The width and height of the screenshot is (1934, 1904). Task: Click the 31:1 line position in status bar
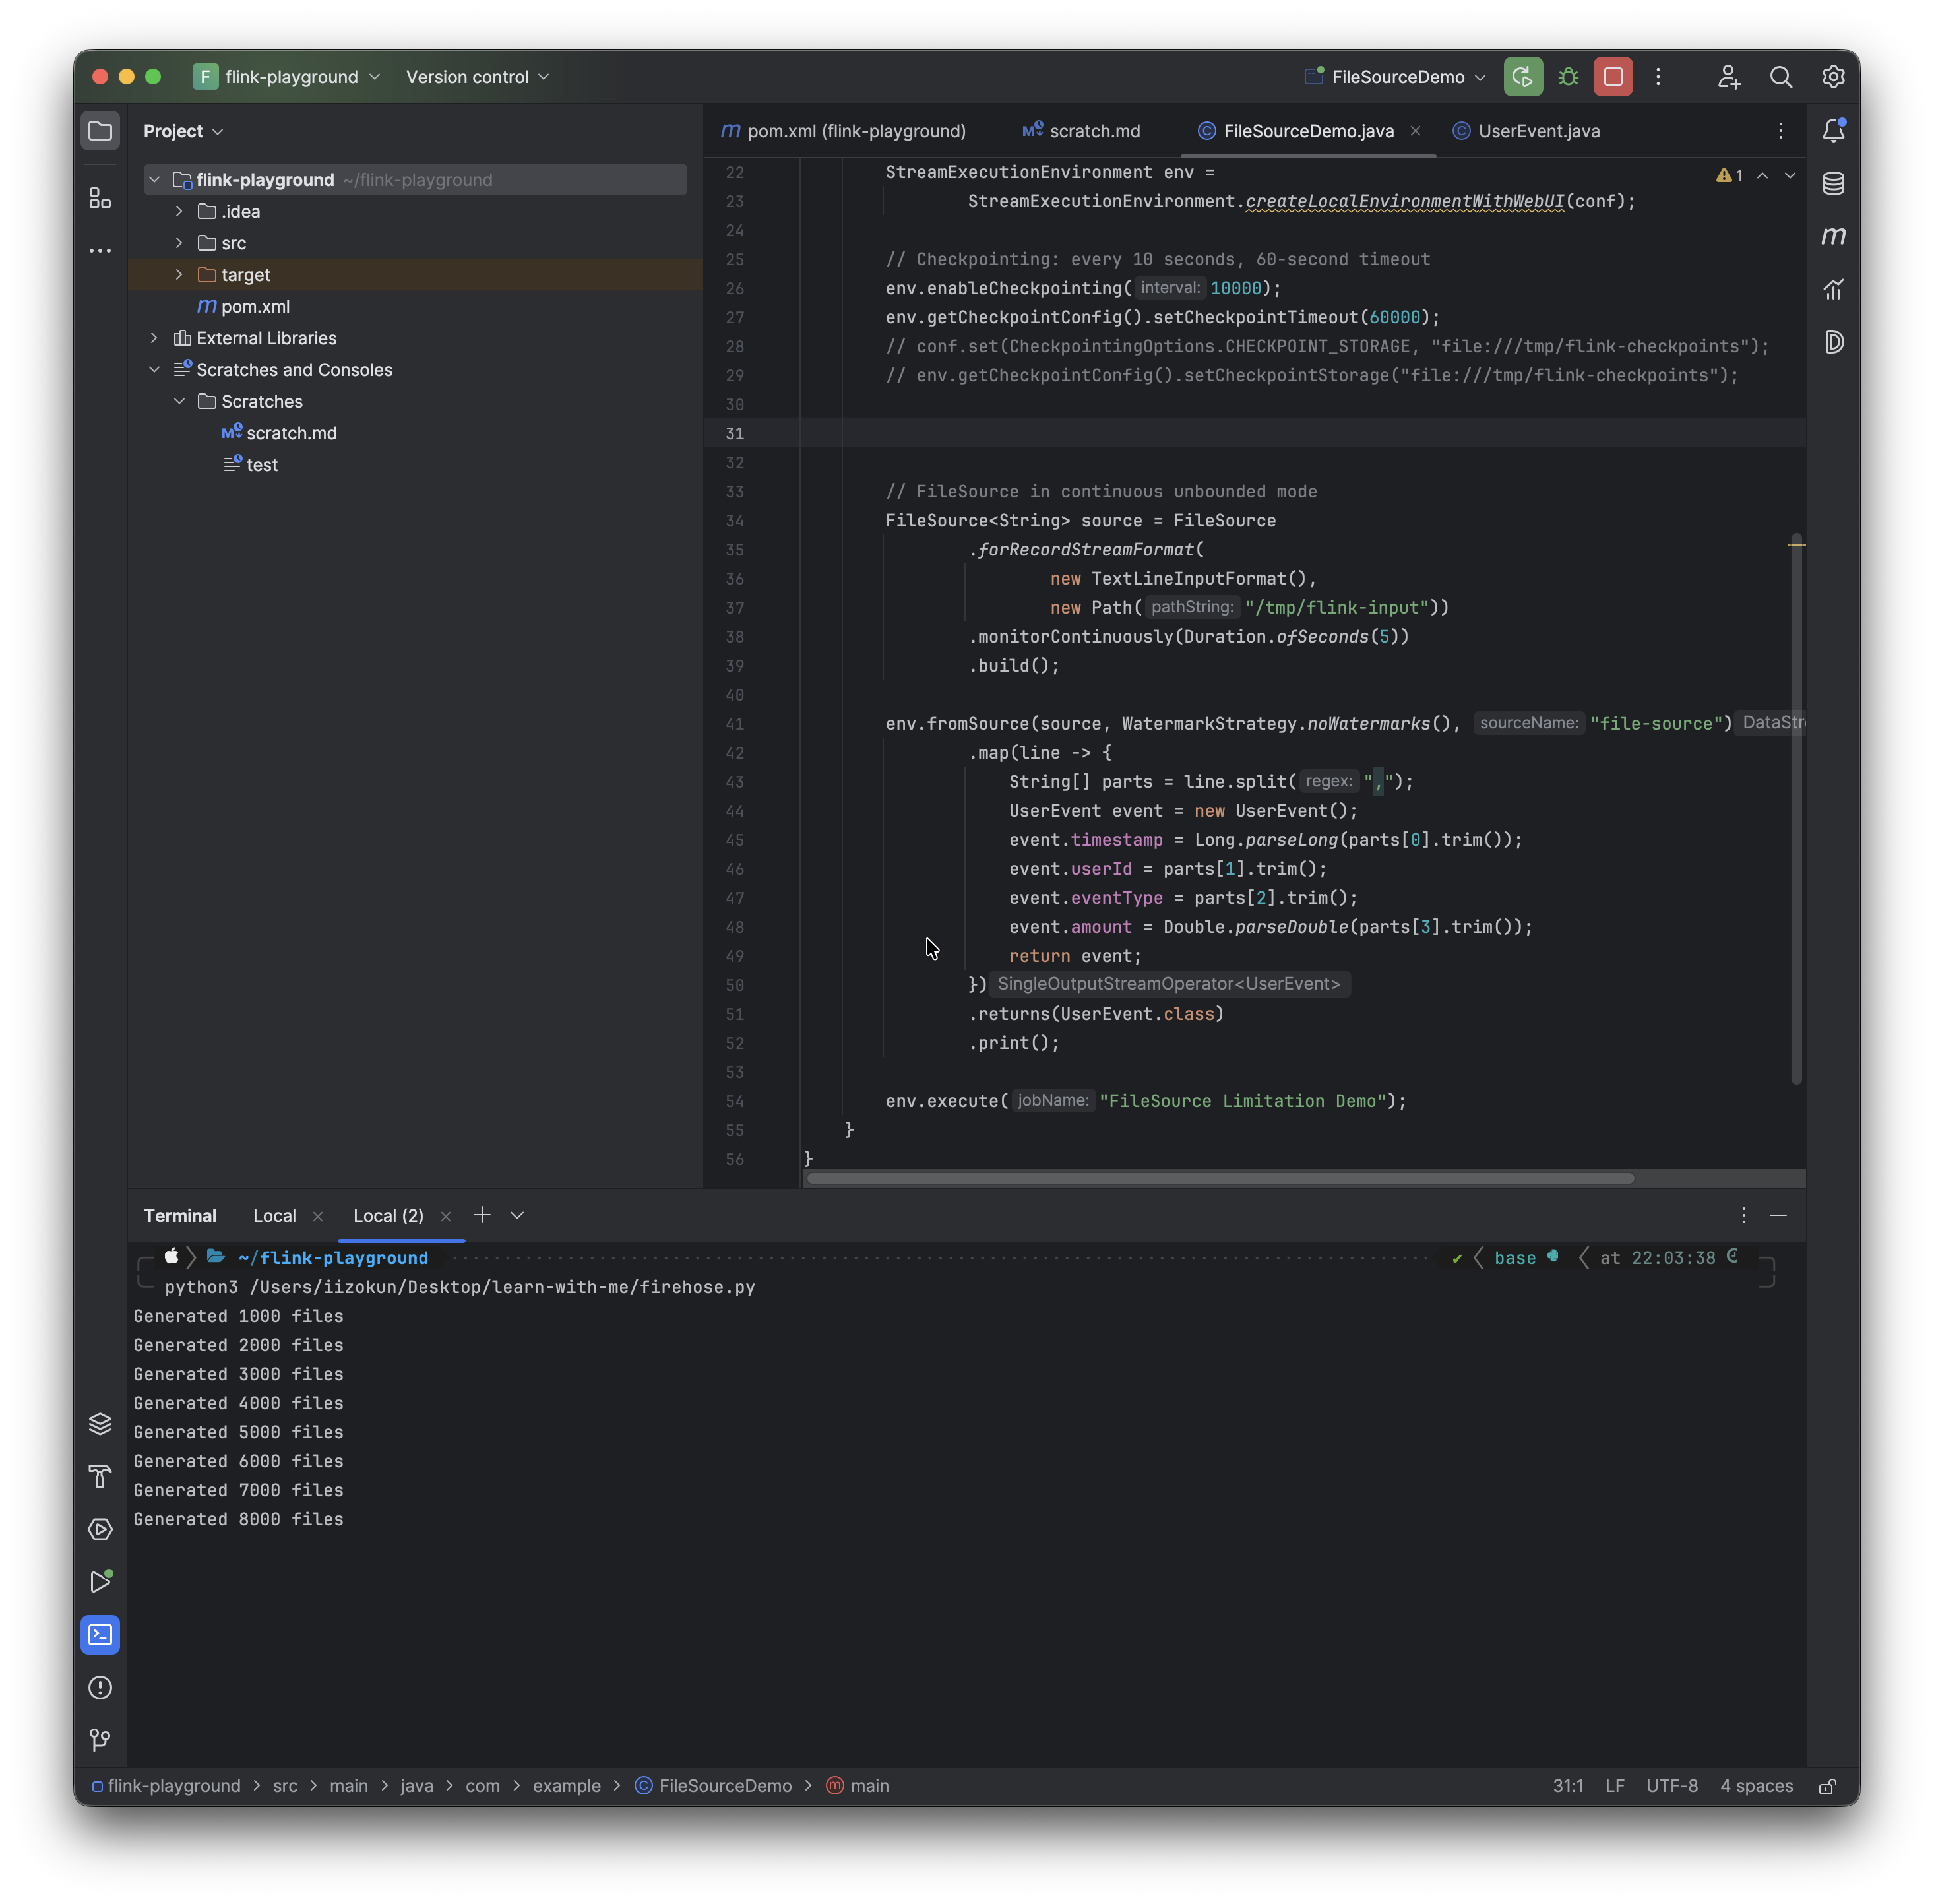pyautogui.click(x=1567, y=1786)
